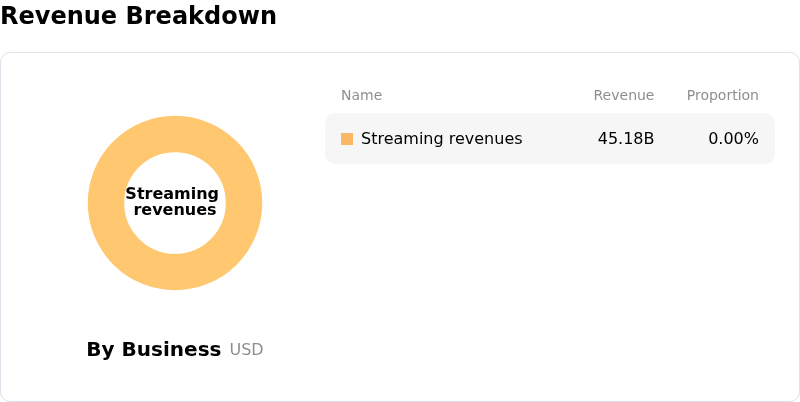800x402 pixels.
Task: Click the right side of the donut ring
Action: (x=244, y=203)
